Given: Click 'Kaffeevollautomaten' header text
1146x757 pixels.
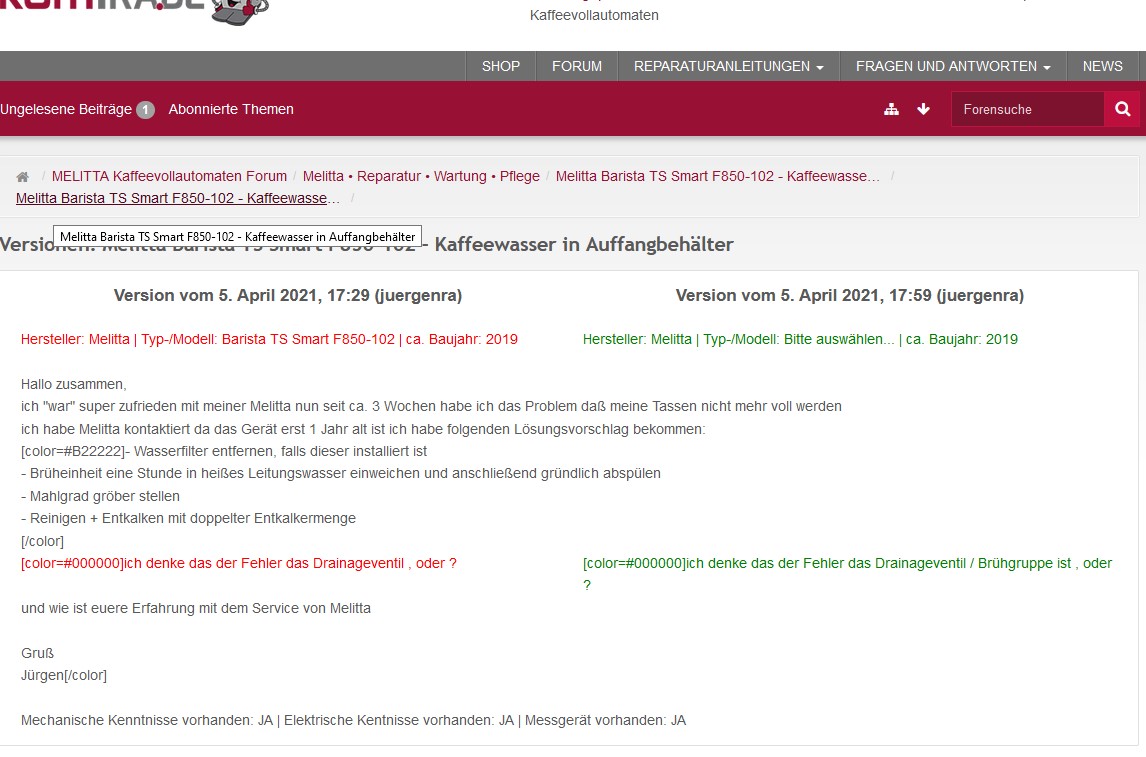Looking at the screenshot, I should (x=594, y=15).
